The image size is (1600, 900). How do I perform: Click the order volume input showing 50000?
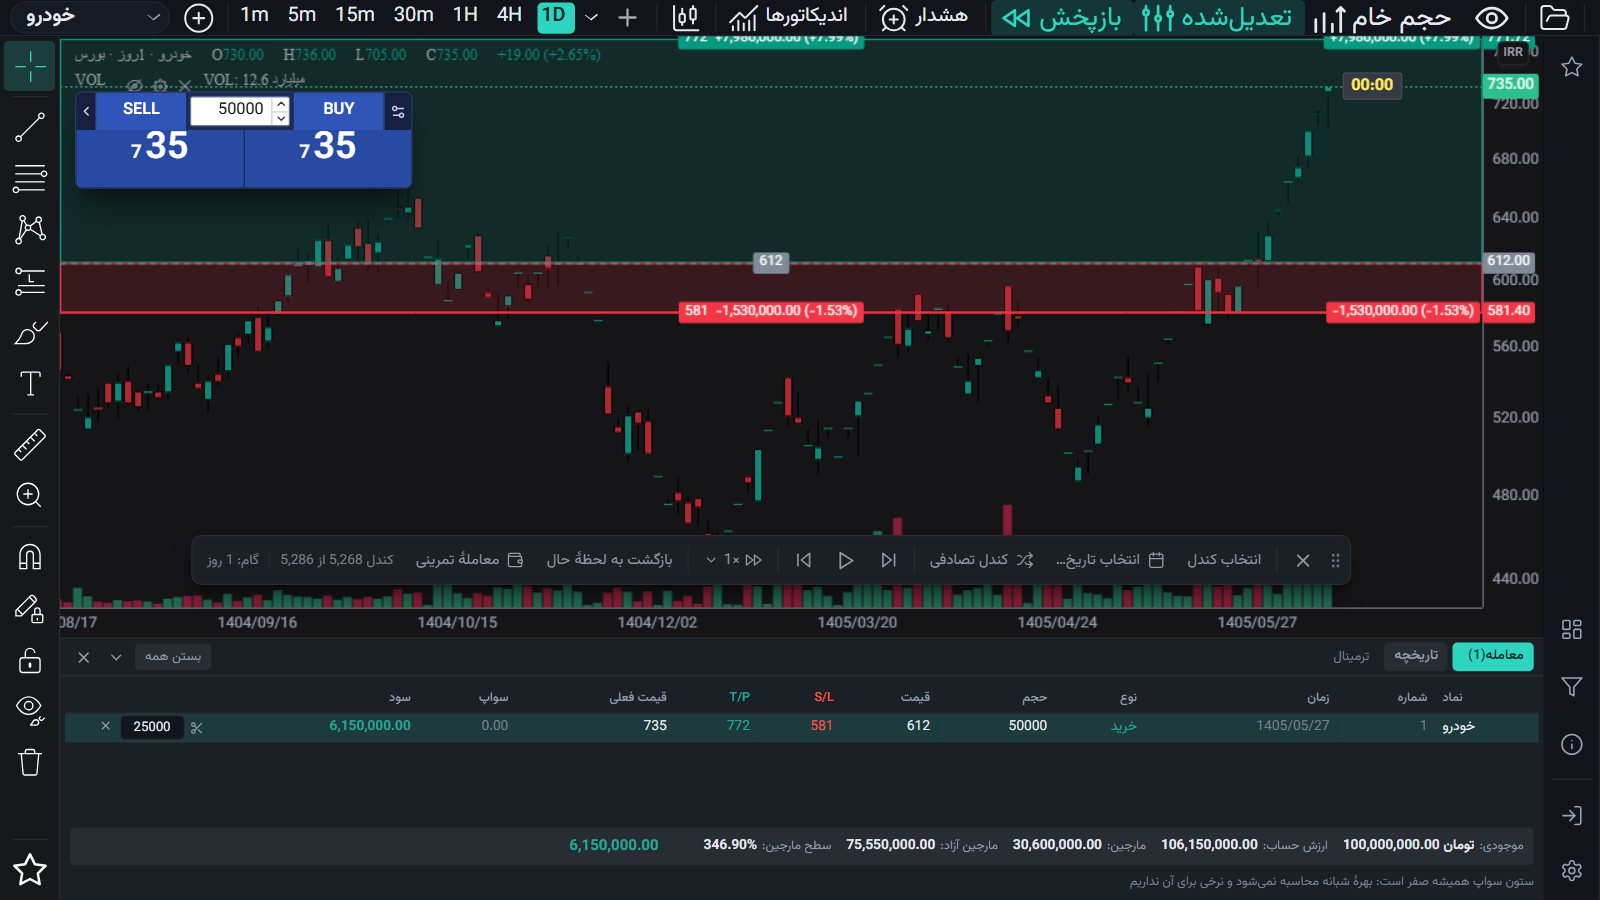[x=233, y=109]
